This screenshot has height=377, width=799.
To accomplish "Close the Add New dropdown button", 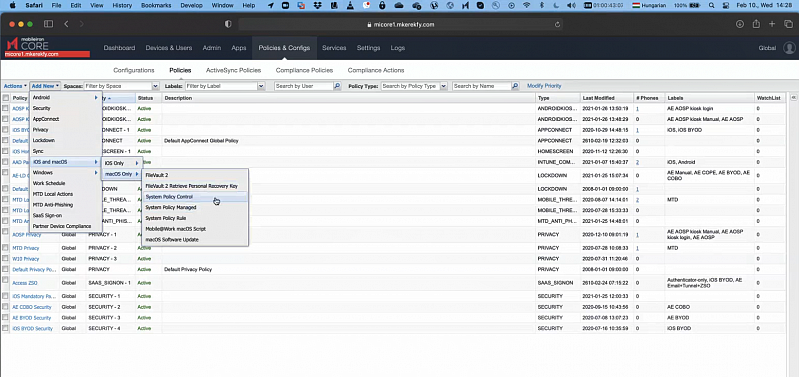I will (45, 86).
